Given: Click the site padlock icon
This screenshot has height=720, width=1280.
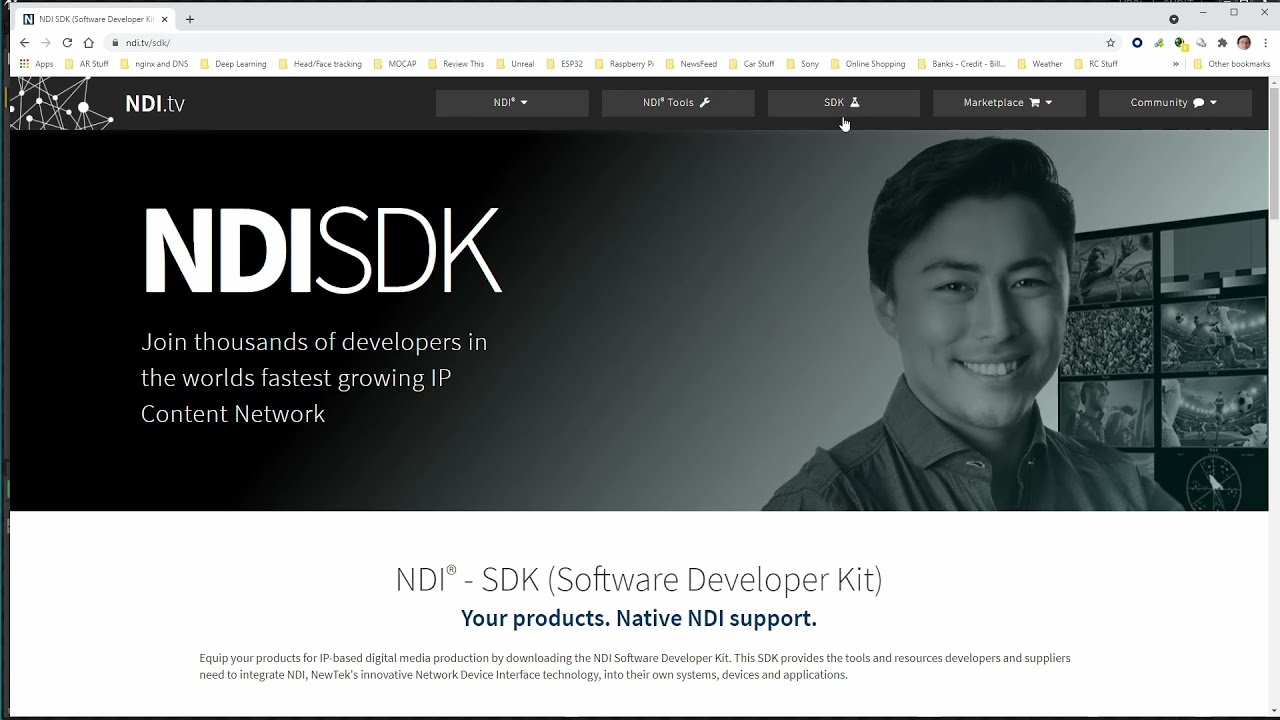Looking at the screenshot, I should pyautogui.click(x=116, y=43).
